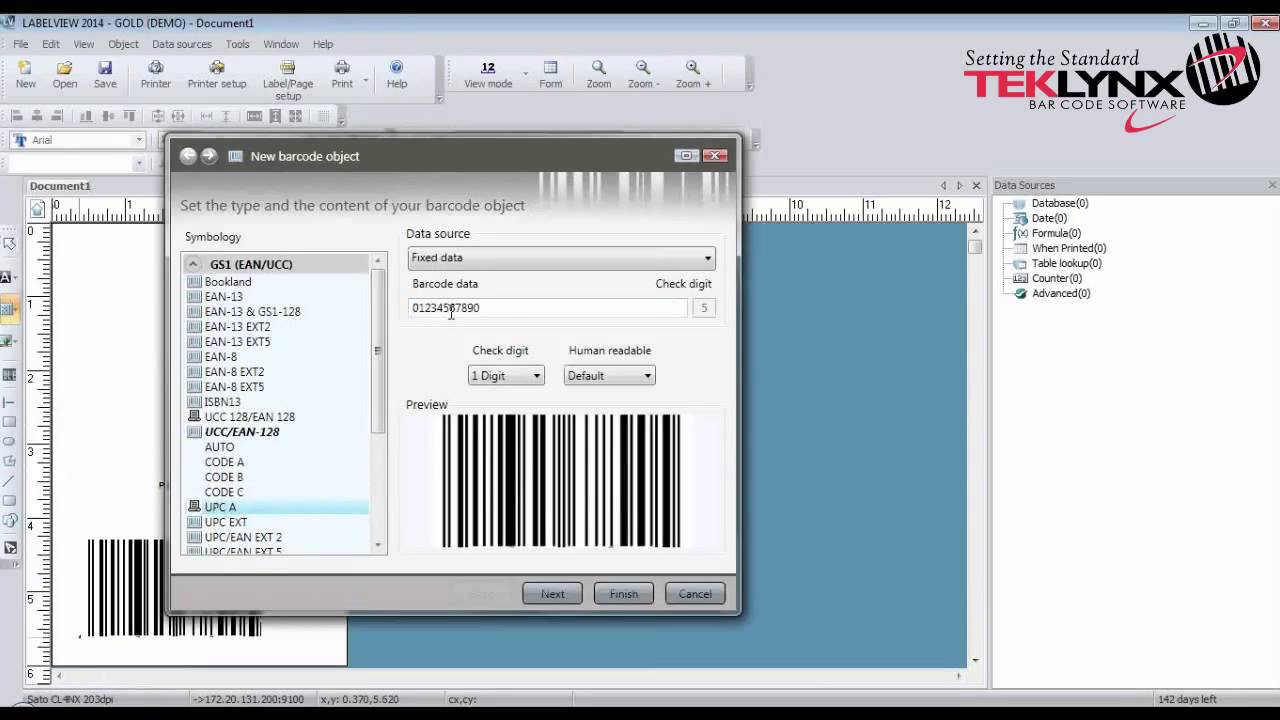Click the home icon at ruler corner
The image size is (1280, 720).
click(37, 209)
